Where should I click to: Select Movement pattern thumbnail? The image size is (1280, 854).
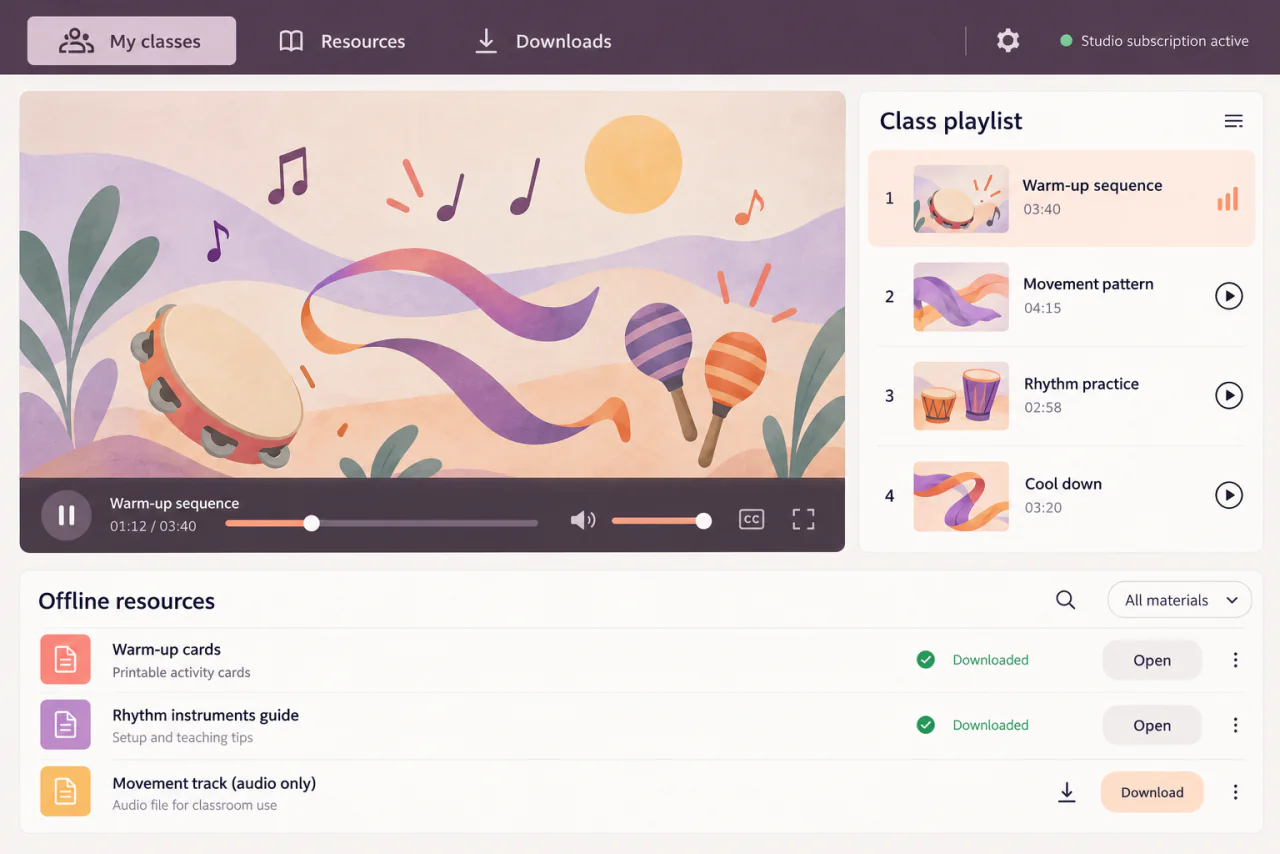tap(961, 297)
